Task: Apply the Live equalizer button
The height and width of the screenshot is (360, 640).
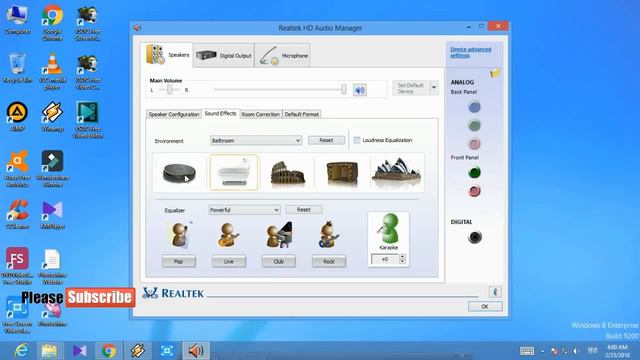Action: tap(229, 261)
